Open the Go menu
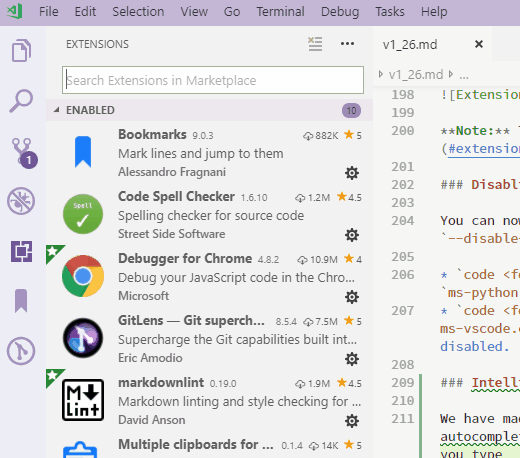Viewport: 520px width, 458px height. (x=232, y=12)
